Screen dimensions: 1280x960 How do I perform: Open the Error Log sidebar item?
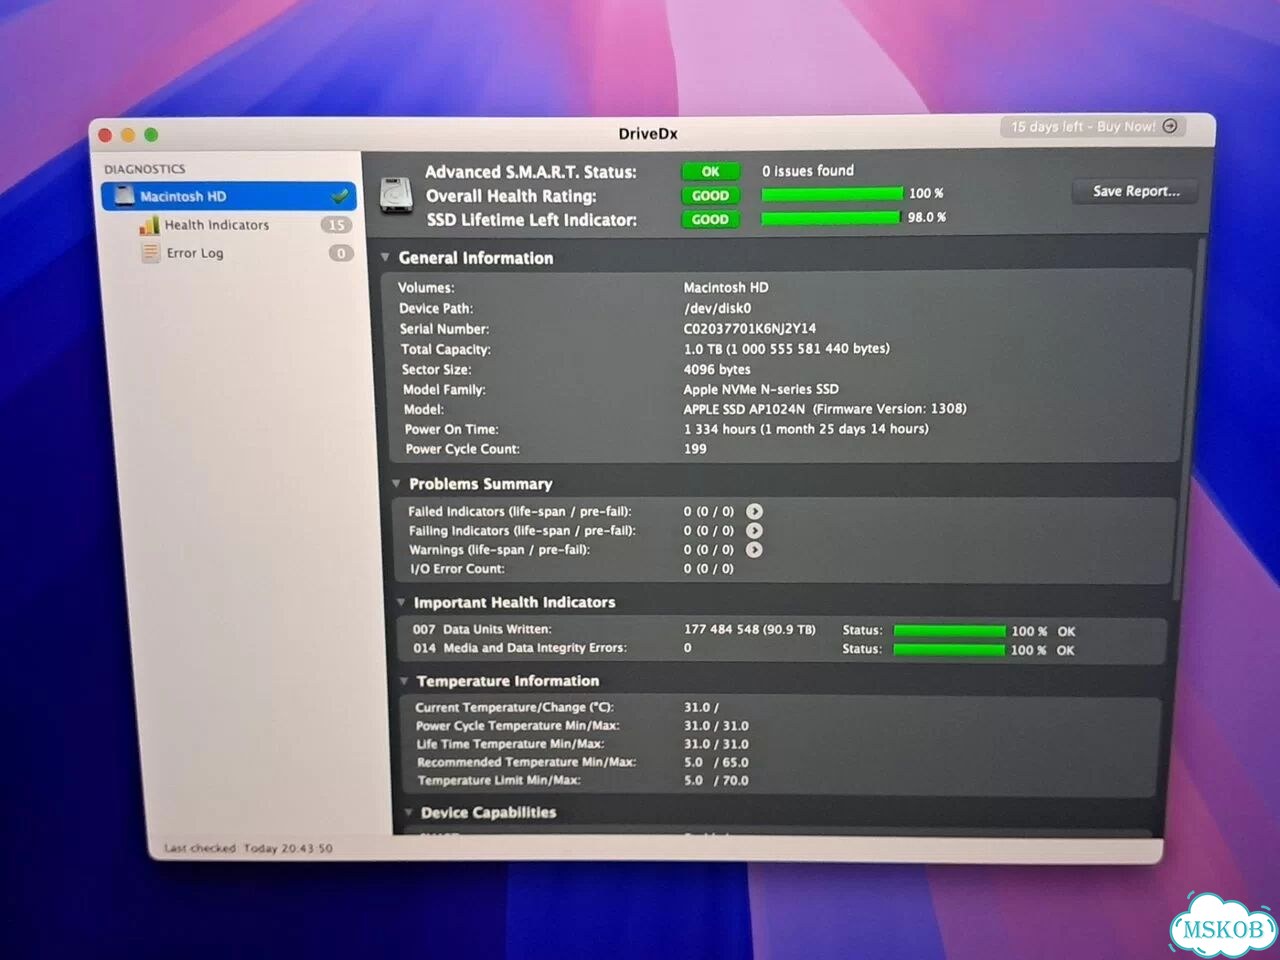click(x=195, y=253)
